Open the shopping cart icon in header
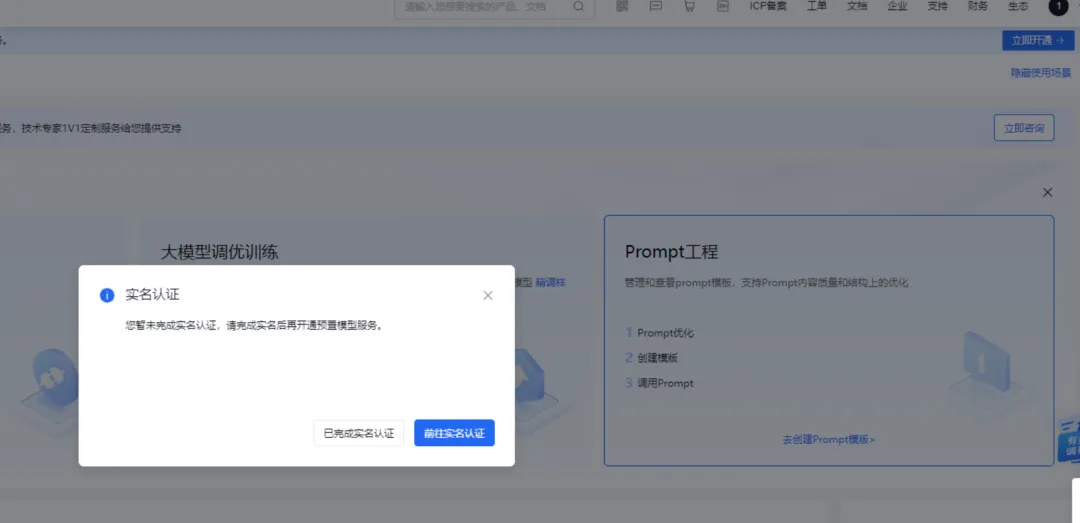Screen dimensions: 1080x523 689,6
